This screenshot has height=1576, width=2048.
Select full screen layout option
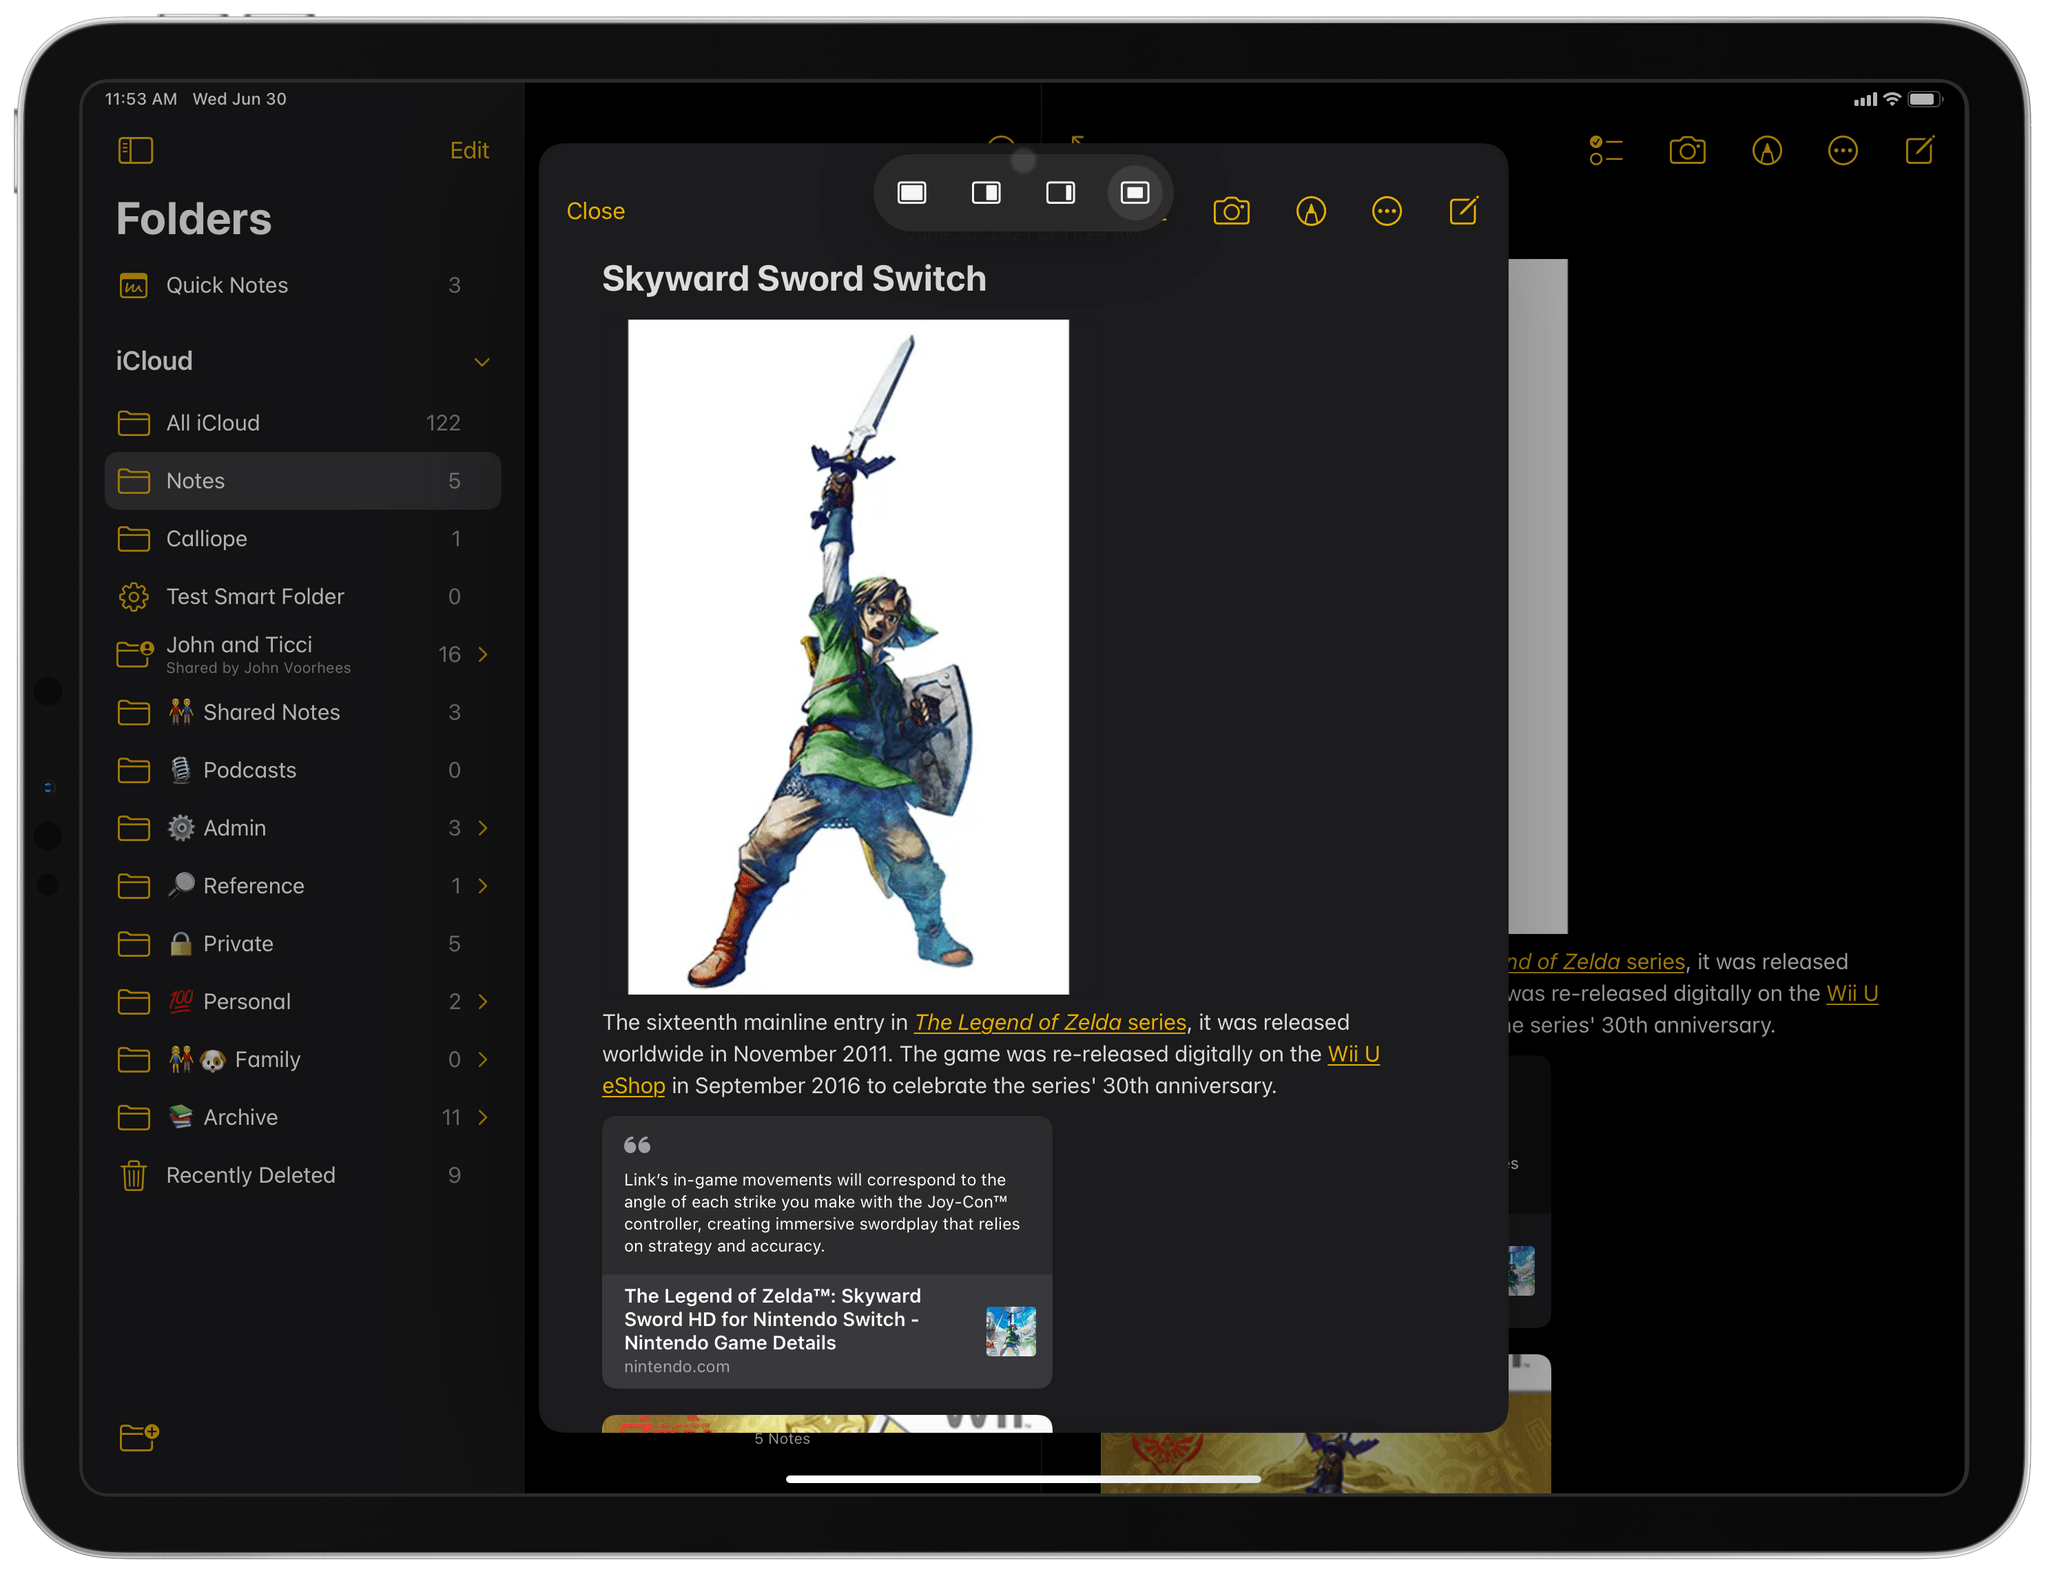pyautogui.click(x=912, y=192)
